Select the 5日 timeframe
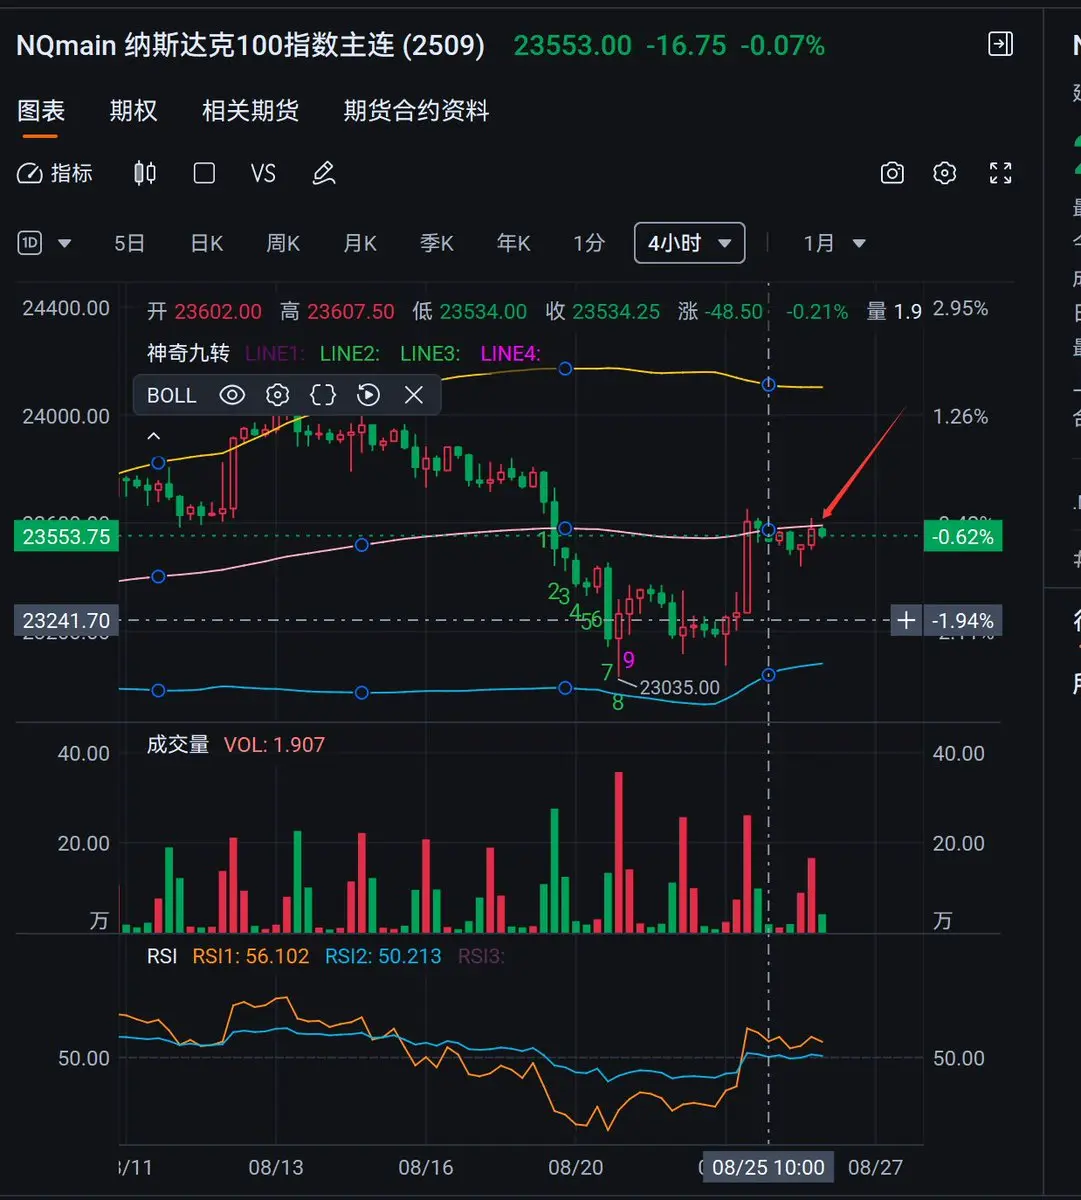Viewport: 1081px width, 1200px height. pos(130,243)
